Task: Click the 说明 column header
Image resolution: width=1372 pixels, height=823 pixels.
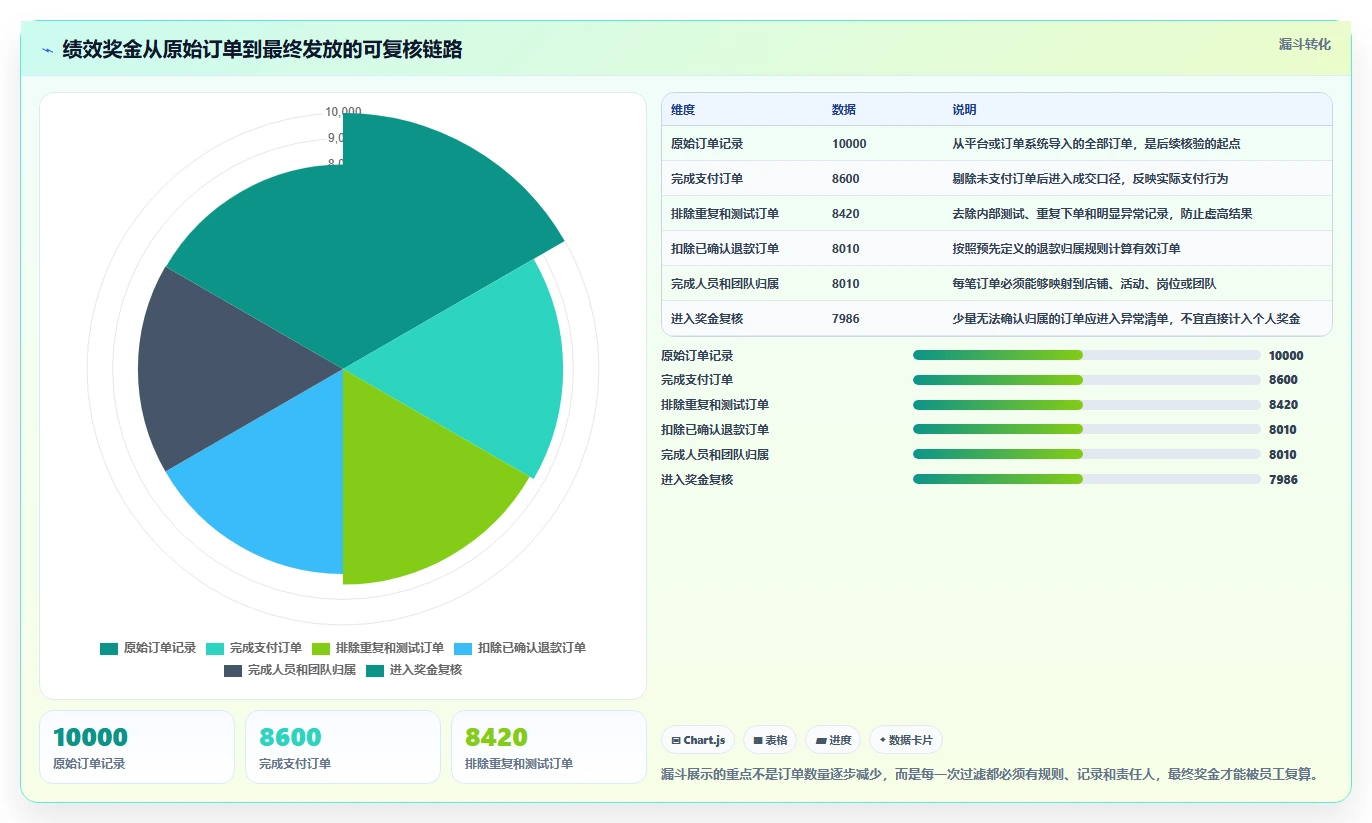Action: [x=964, y=110]
